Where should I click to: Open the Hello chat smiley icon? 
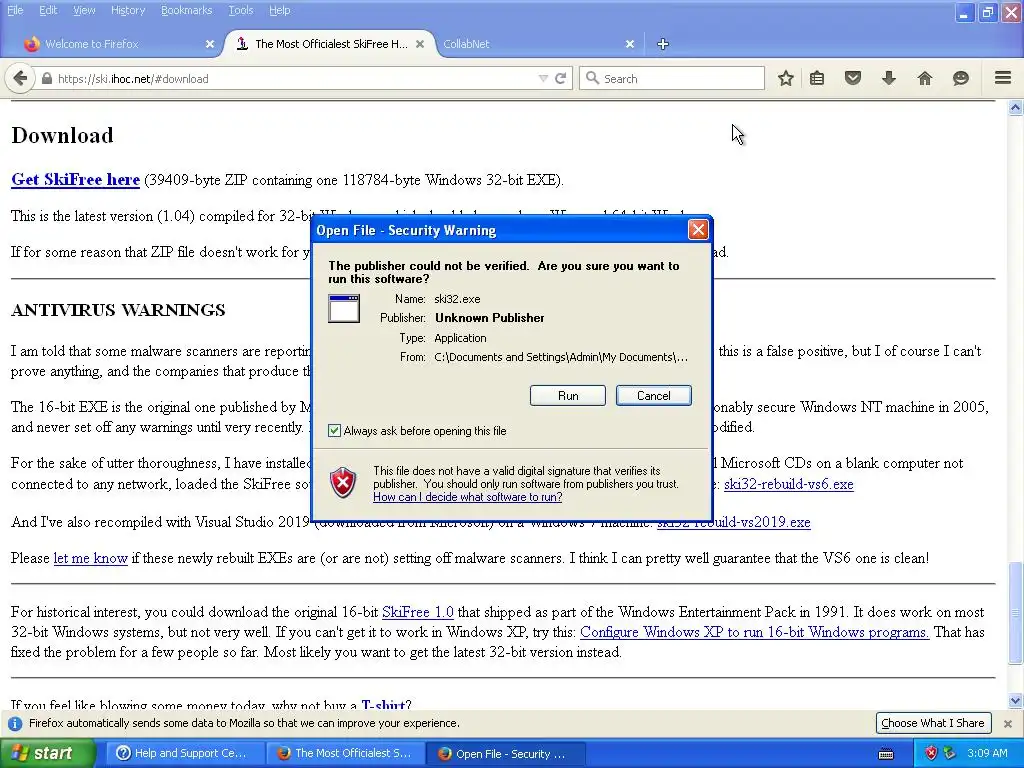pos(961,78)
